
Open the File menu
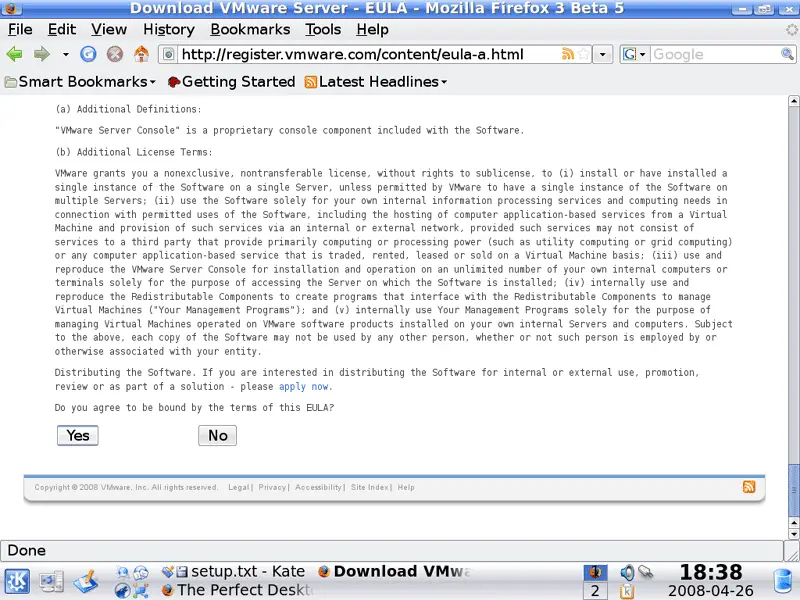click(20, 30)
